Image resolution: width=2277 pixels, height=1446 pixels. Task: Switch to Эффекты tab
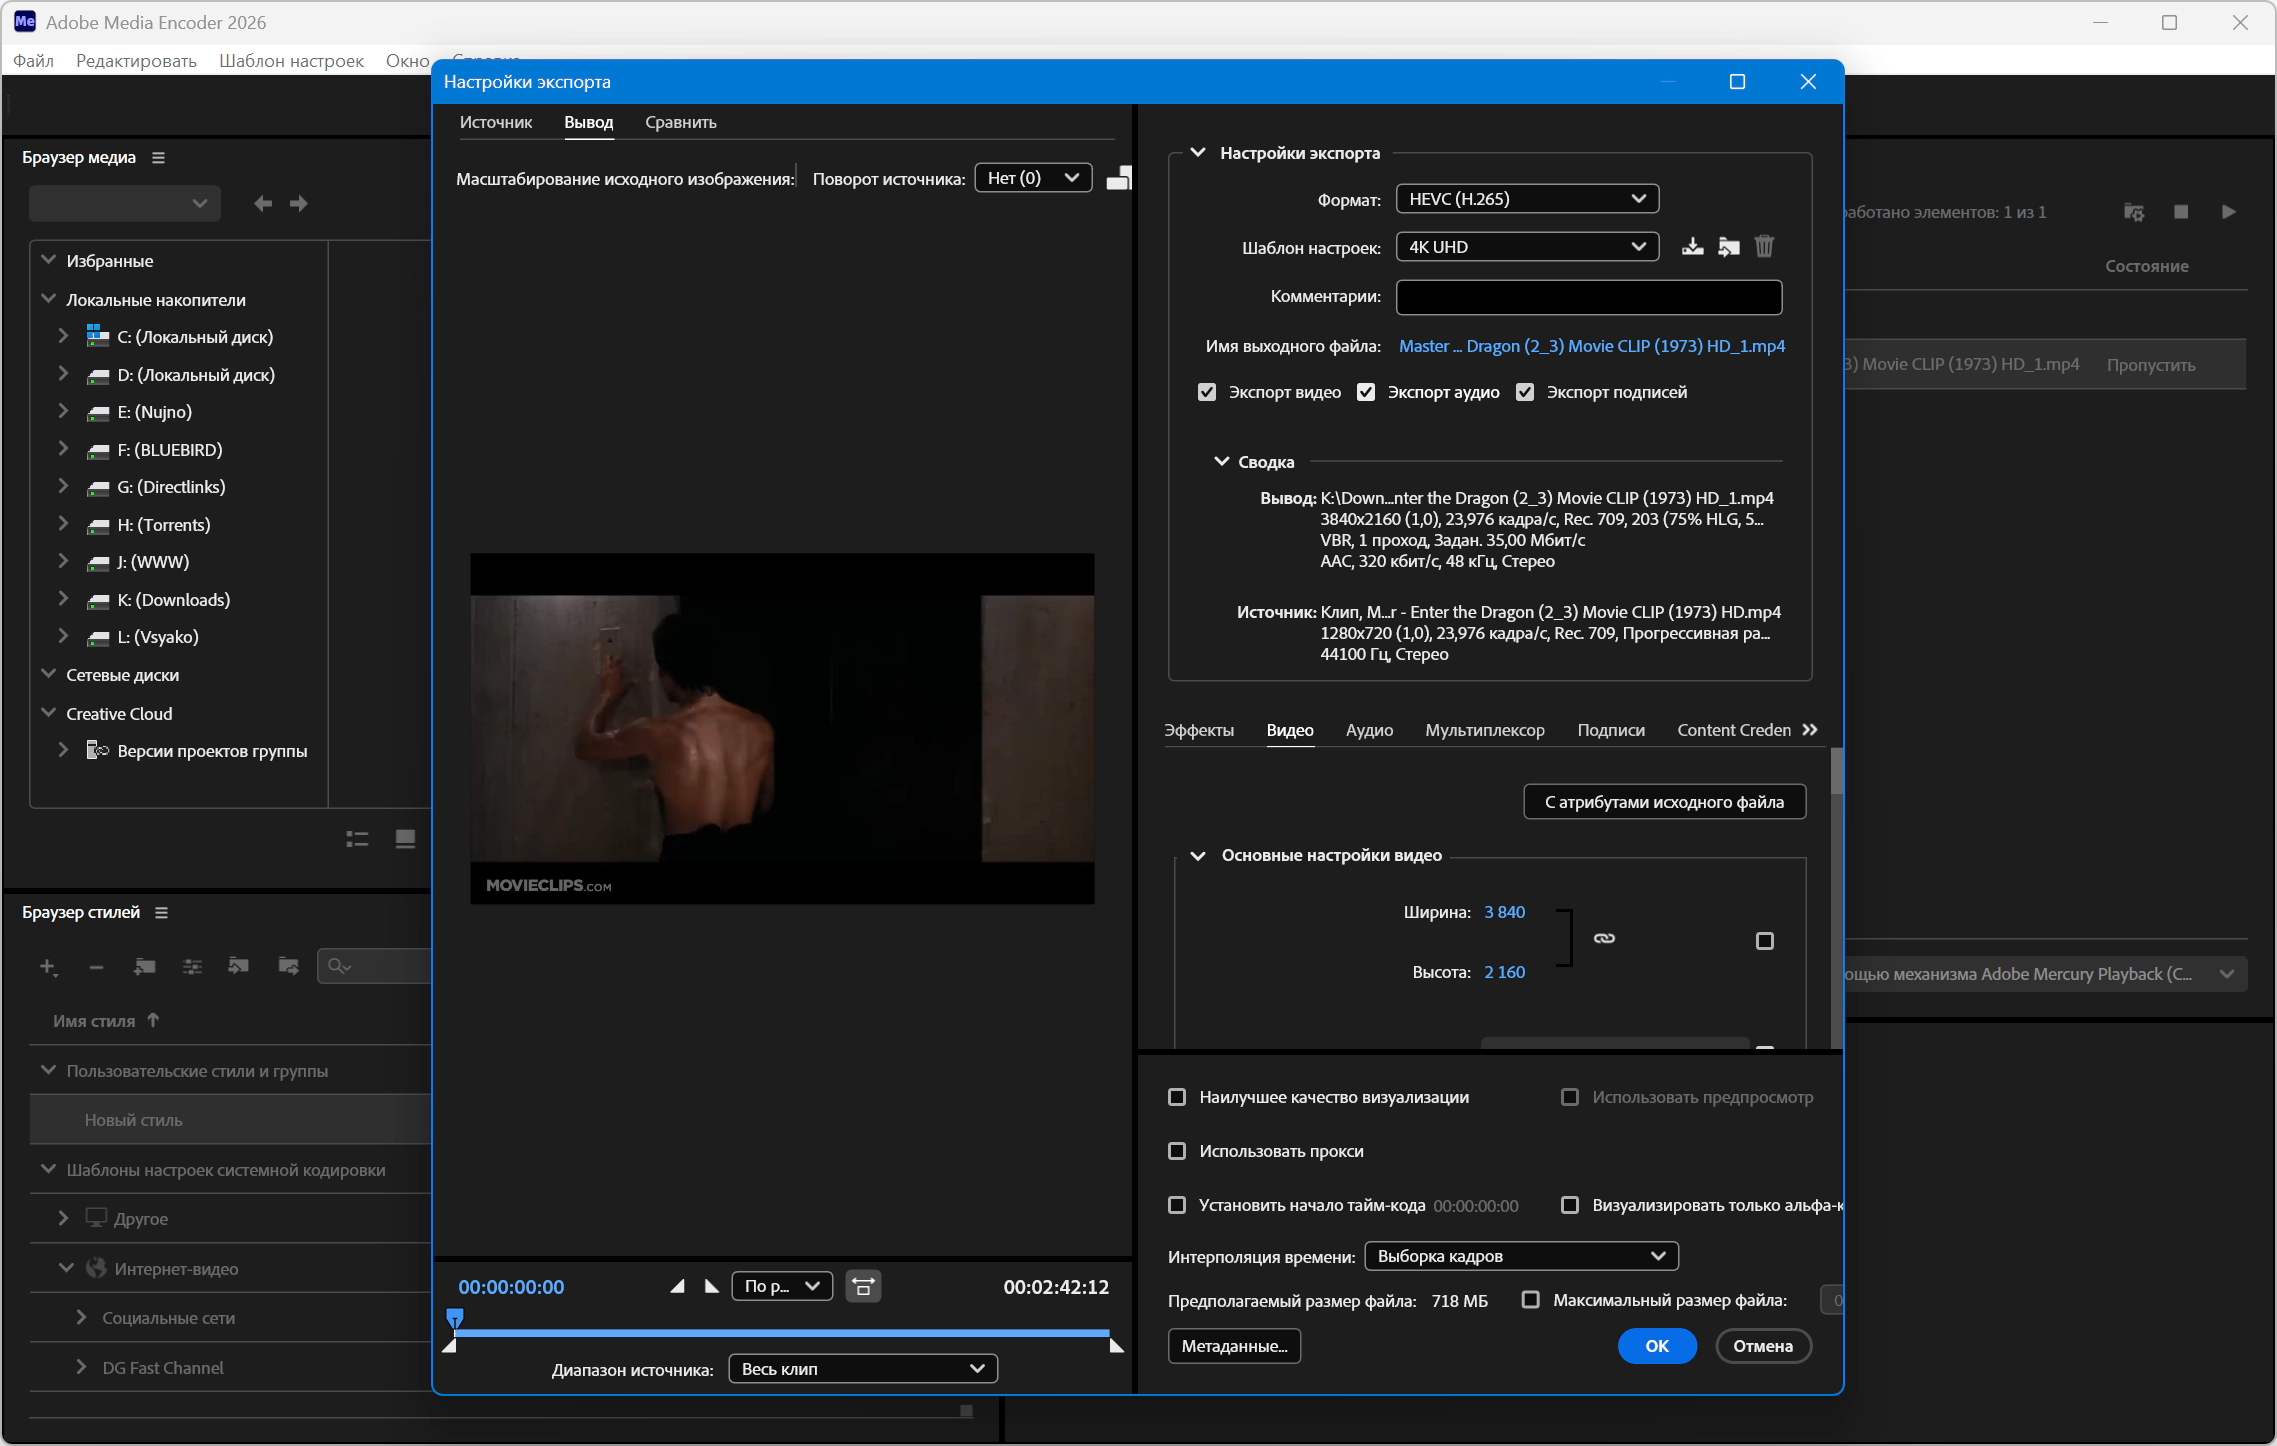tap(1199, 730)
